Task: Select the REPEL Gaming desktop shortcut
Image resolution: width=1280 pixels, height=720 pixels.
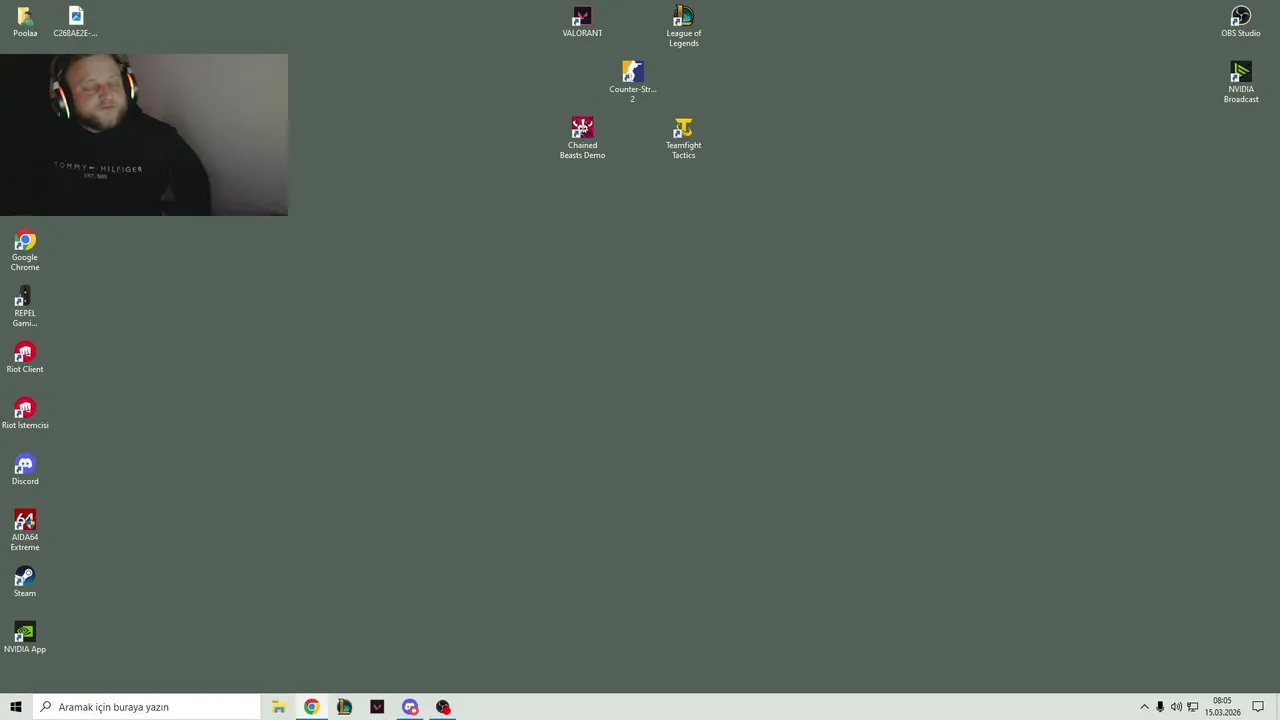Action: pyautogui.click(x=25, y=307)
